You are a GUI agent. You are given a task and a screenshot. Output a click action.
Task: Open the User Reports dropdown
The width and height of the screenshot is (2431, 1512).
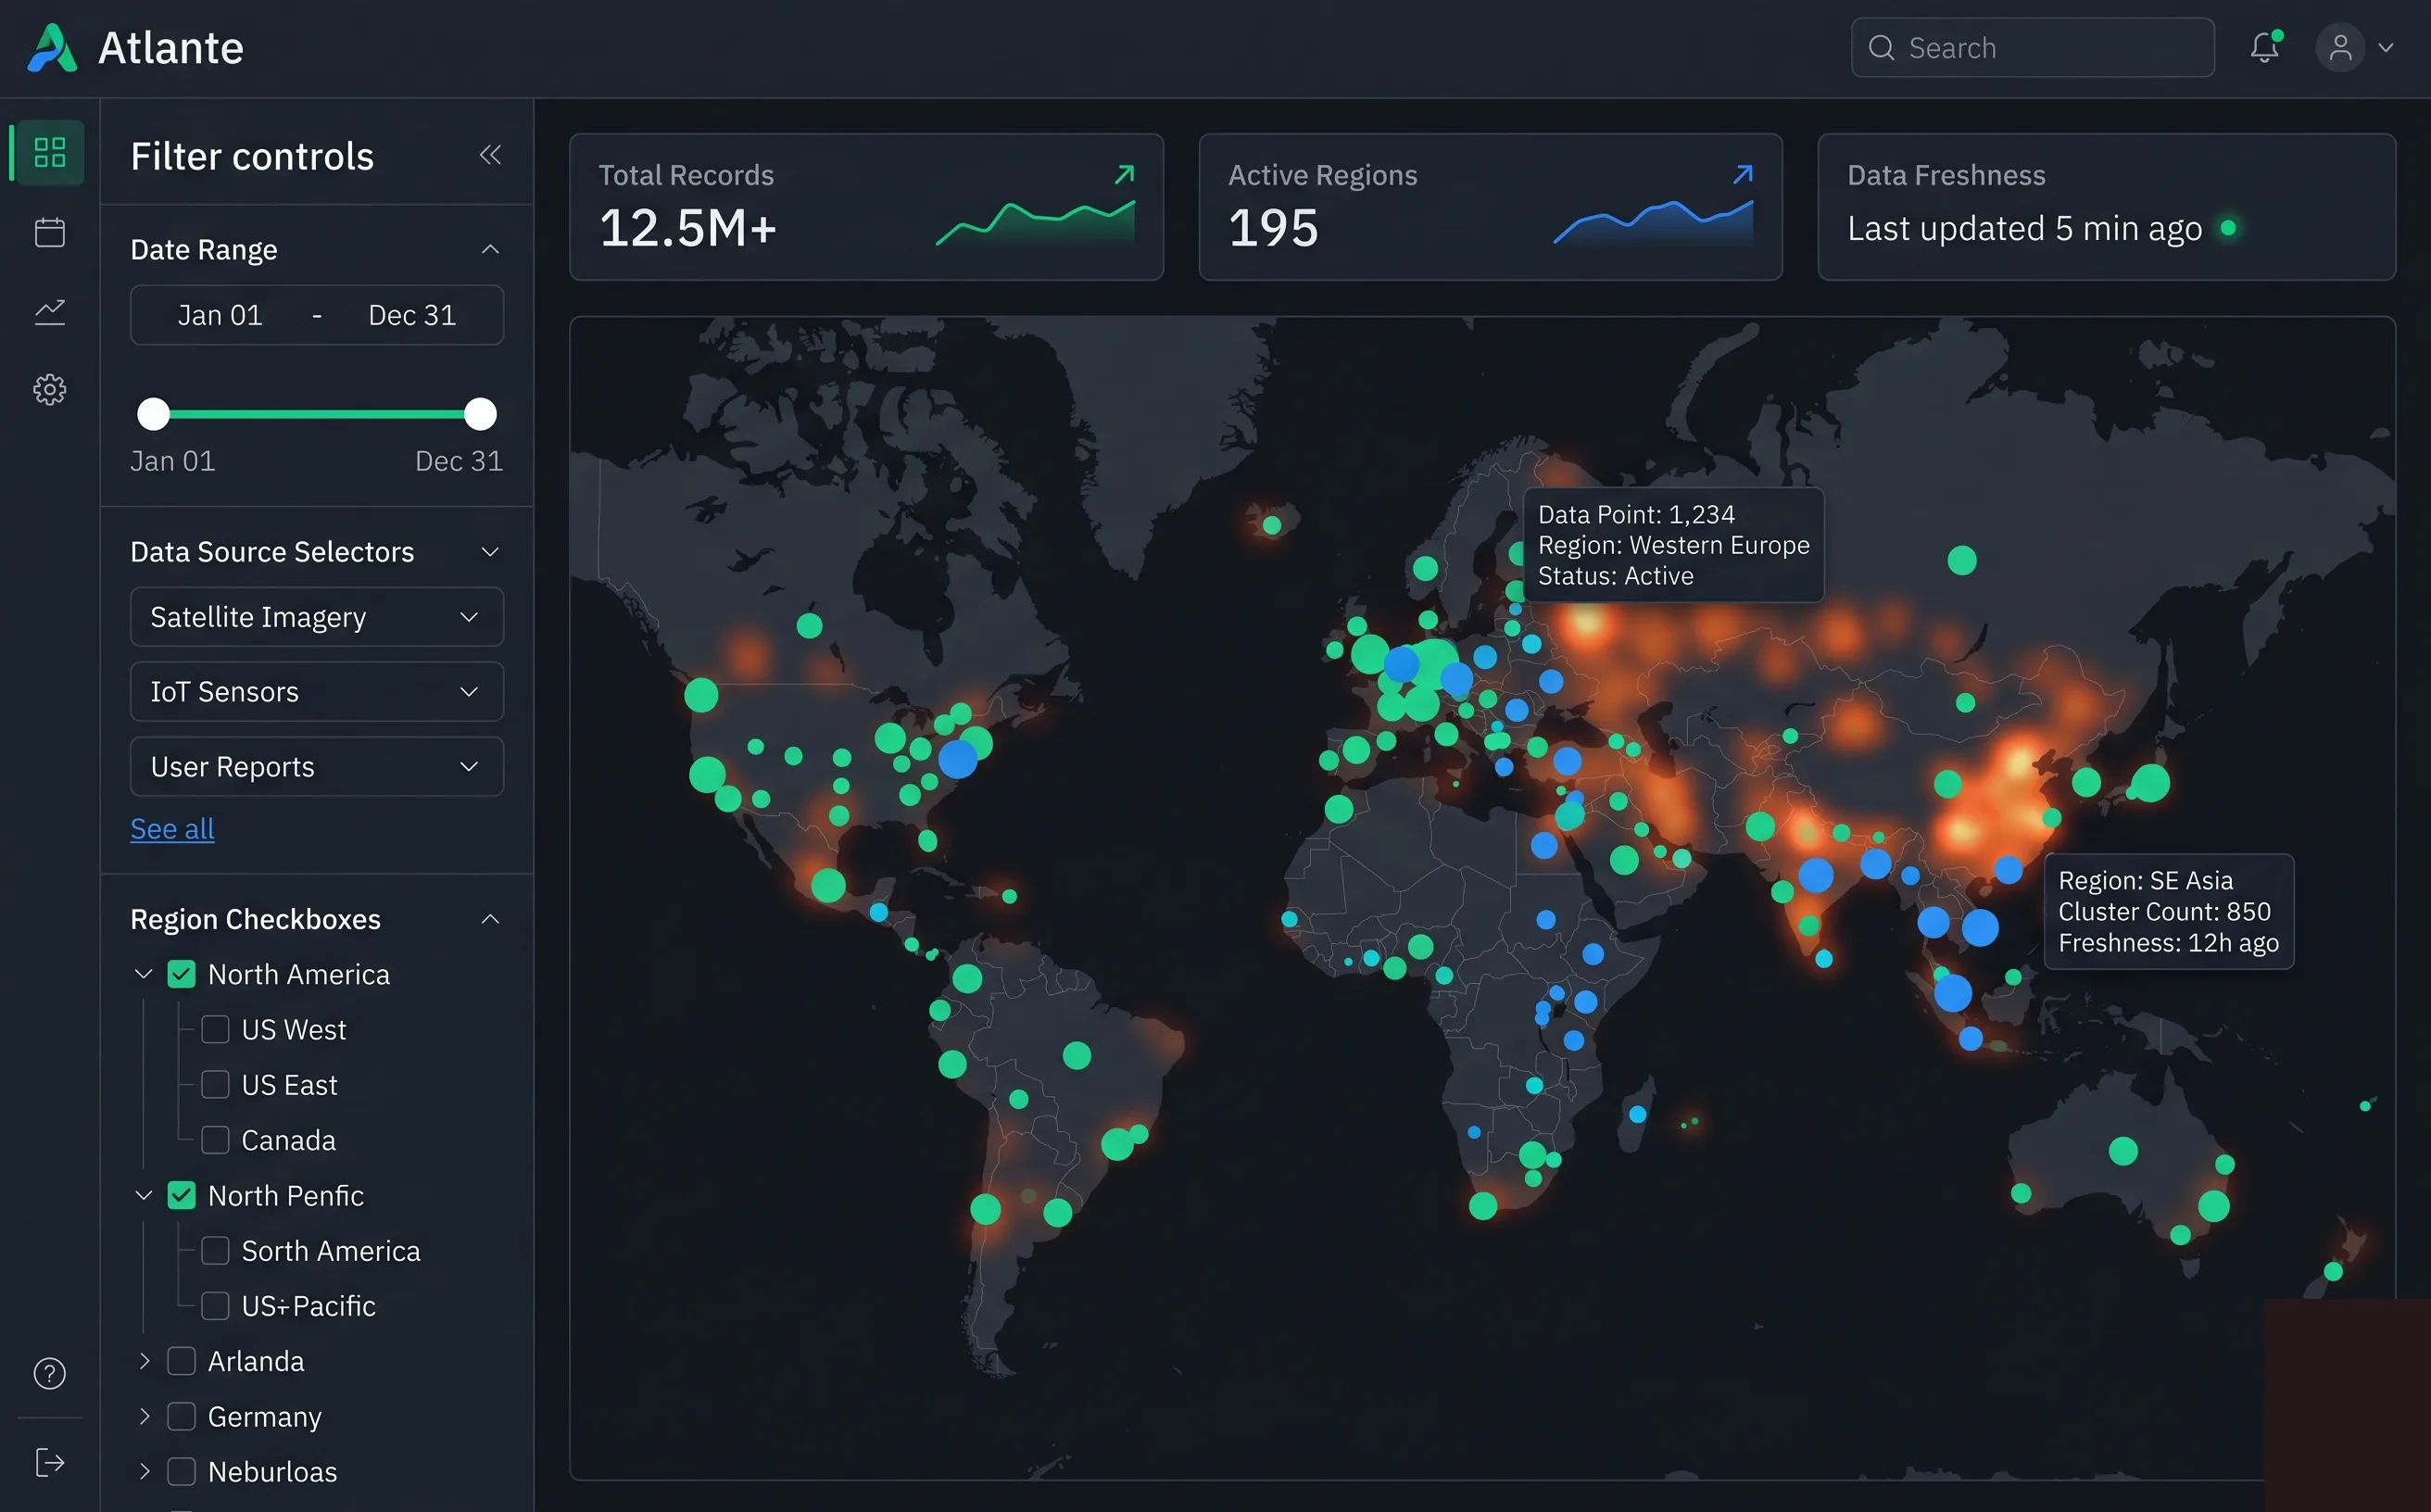(317, 767)
